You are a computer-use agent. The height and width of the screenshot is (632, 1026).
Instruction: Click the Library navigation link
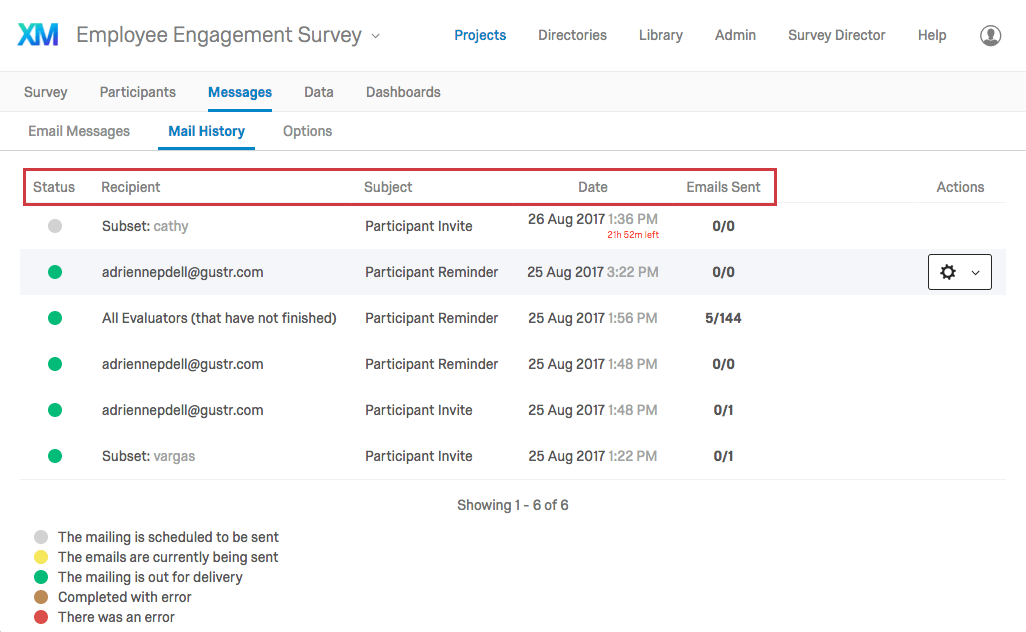pyautogui.click(x=661, y=35)
